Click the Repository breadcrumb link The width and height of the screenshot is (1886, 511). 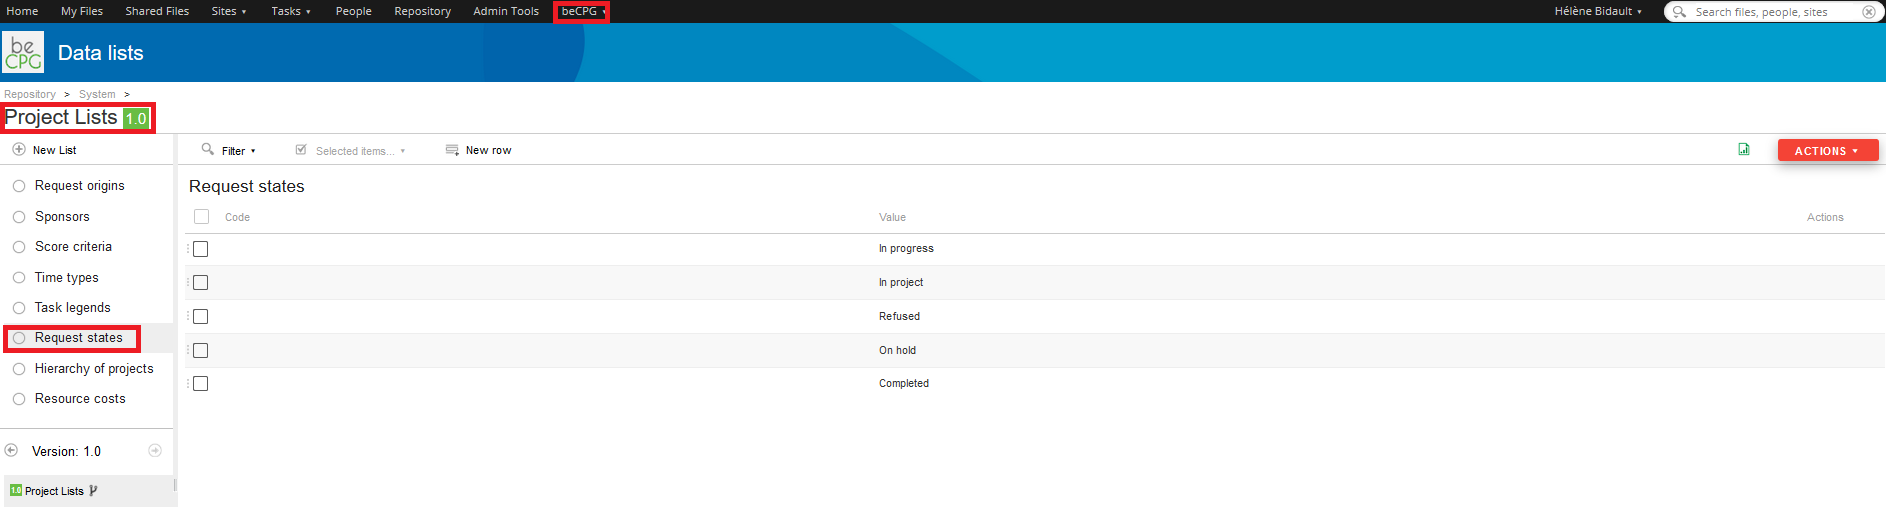30,94
